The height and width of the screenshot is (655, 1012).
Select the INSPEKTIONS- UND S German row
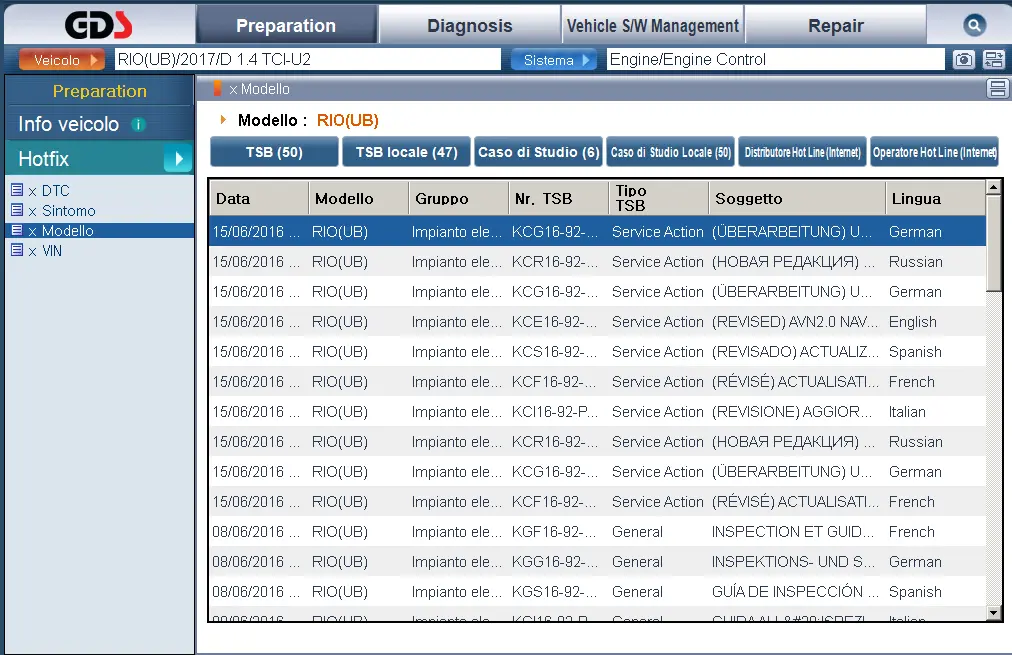coord(598,561)
